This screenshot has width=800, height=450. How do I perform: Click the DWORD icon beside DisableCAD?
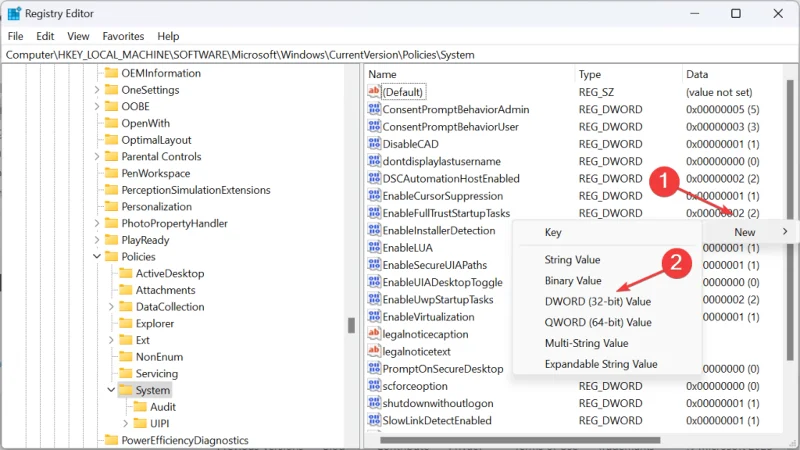(x=375, y=144)
